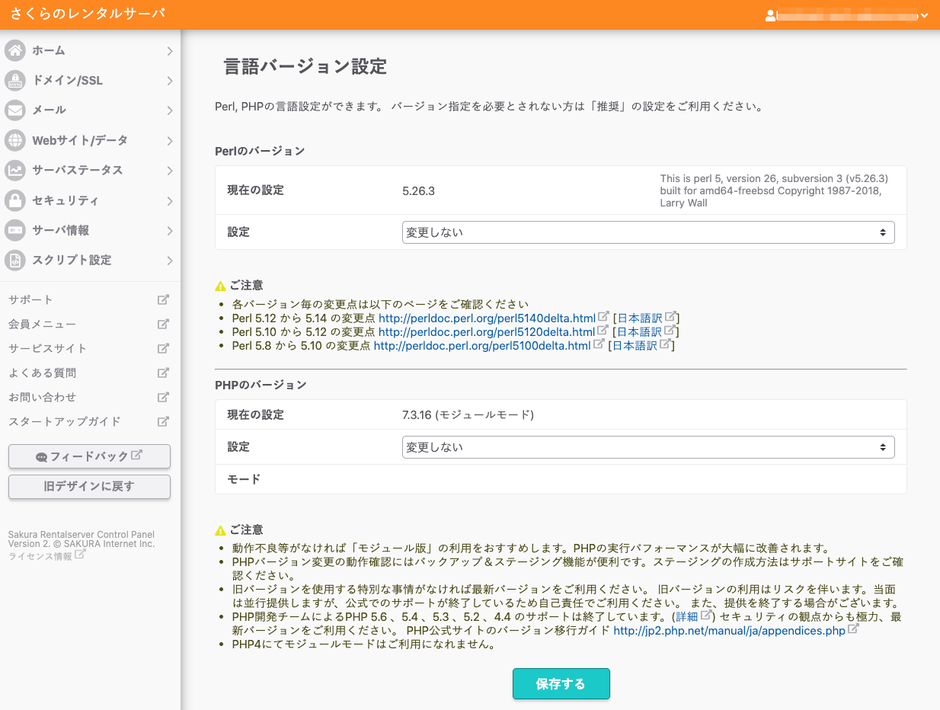Click the Website/Data globe icon

[x=15, y=141]
